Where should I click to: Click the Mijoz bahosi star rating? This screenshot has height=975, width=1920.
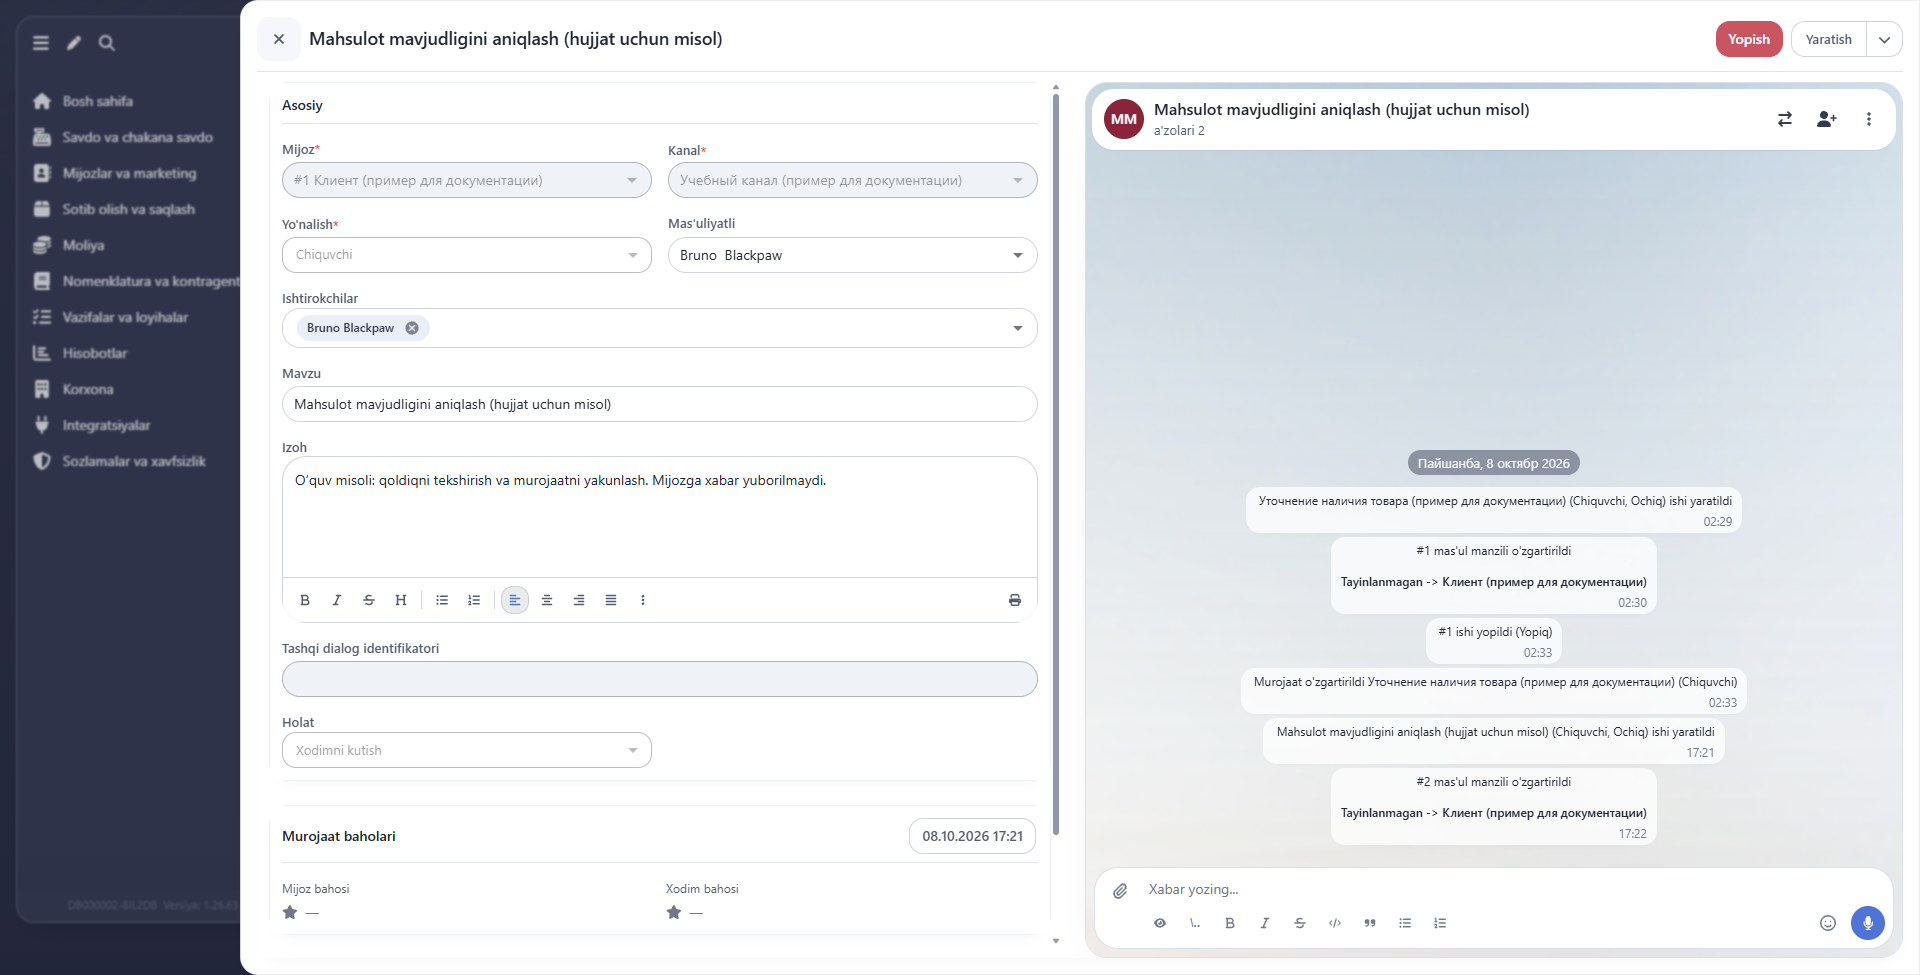(290, 912)
